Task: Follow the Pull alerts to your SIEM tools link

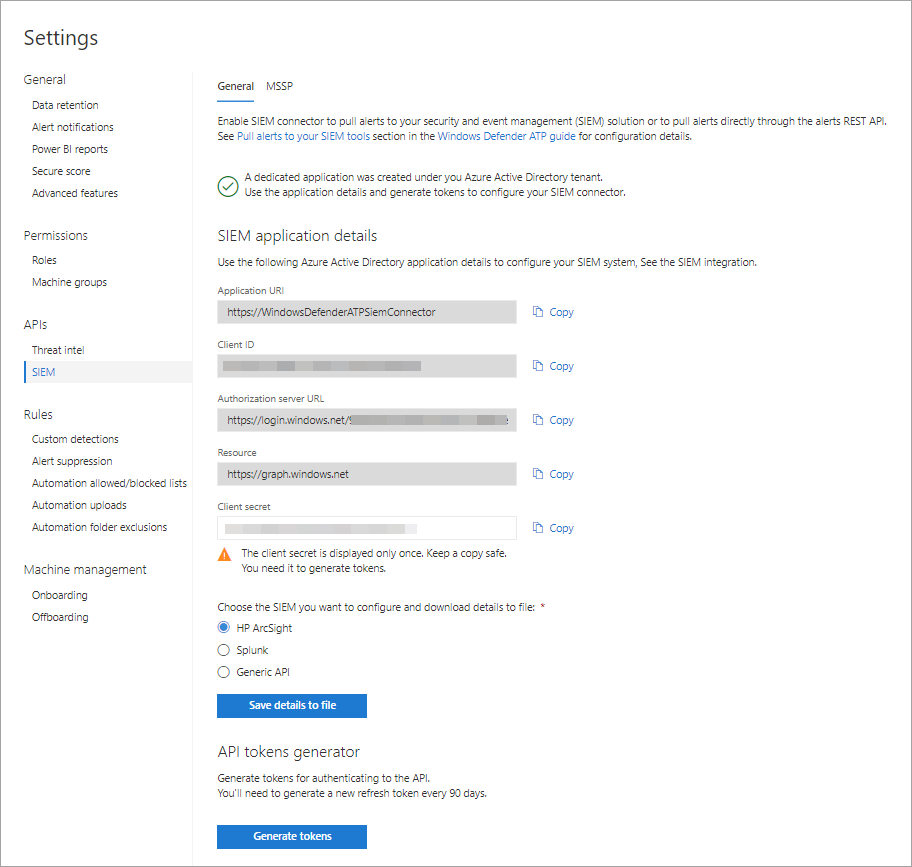Action: pyautogui.click(x=303, y=136)
